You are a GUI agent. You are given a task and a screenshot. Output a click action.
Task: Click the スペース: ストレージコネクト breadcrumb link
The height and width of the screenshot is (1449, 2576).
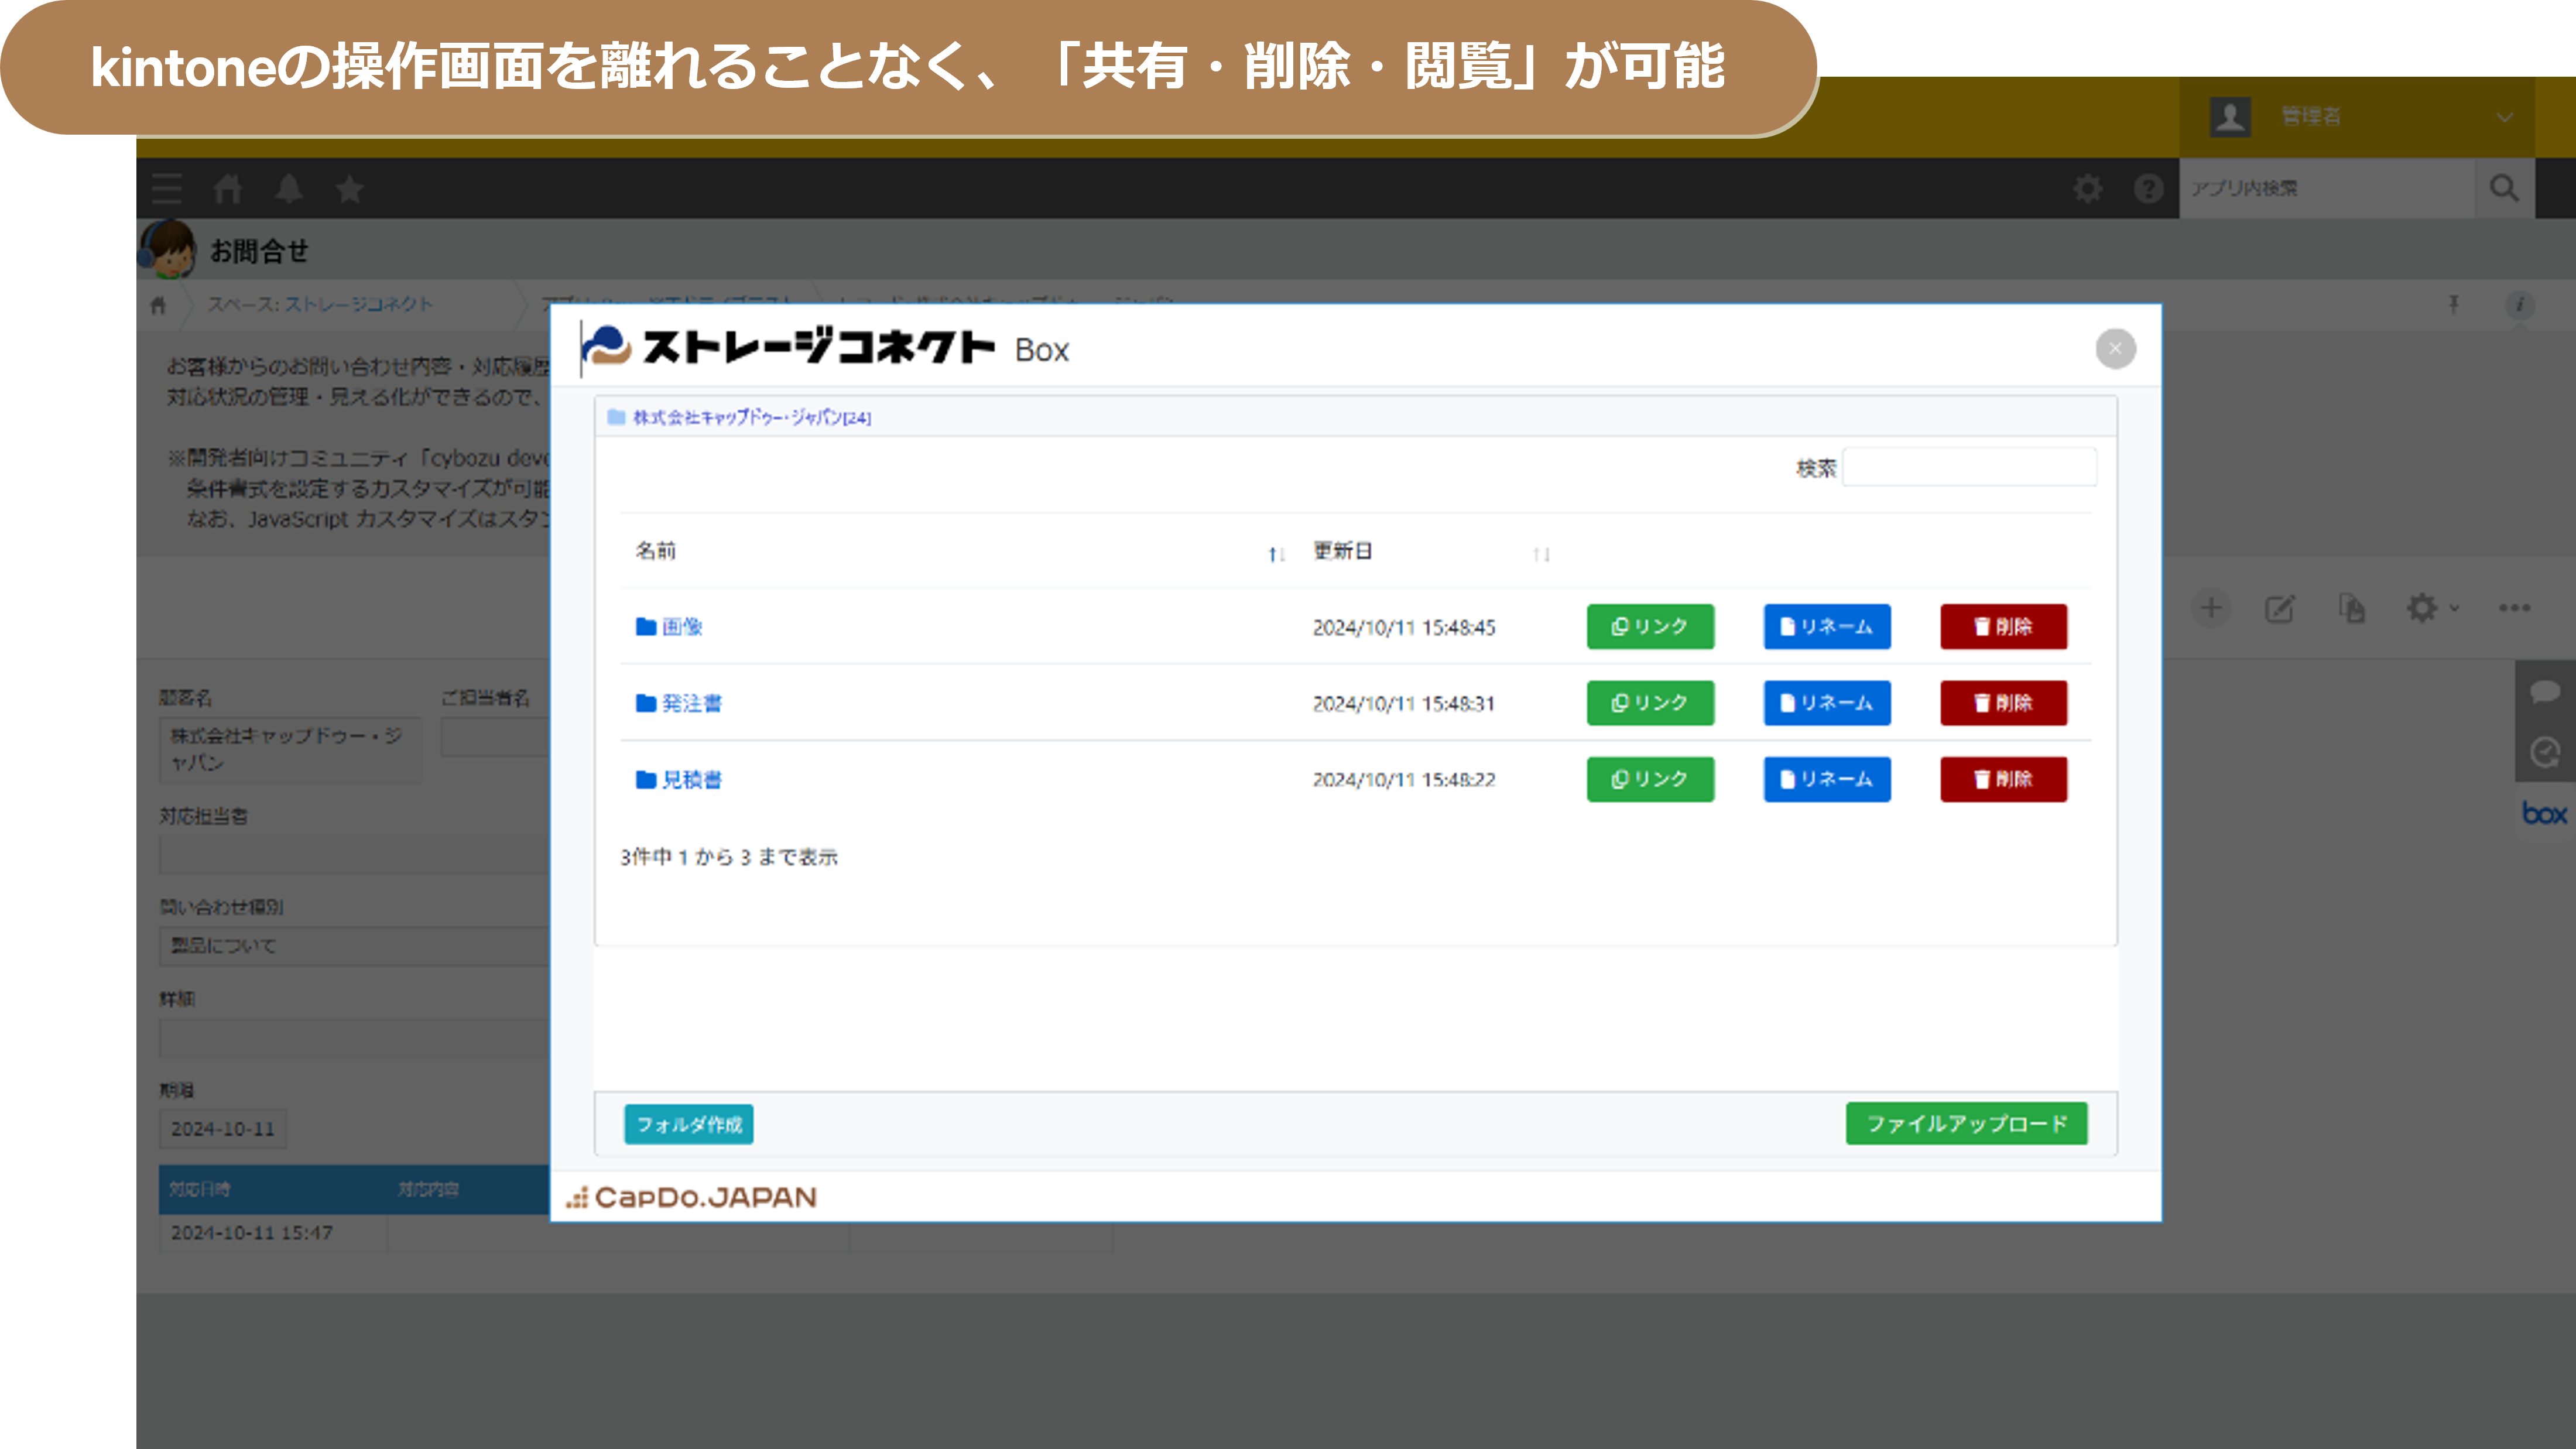tap(319, 304)
